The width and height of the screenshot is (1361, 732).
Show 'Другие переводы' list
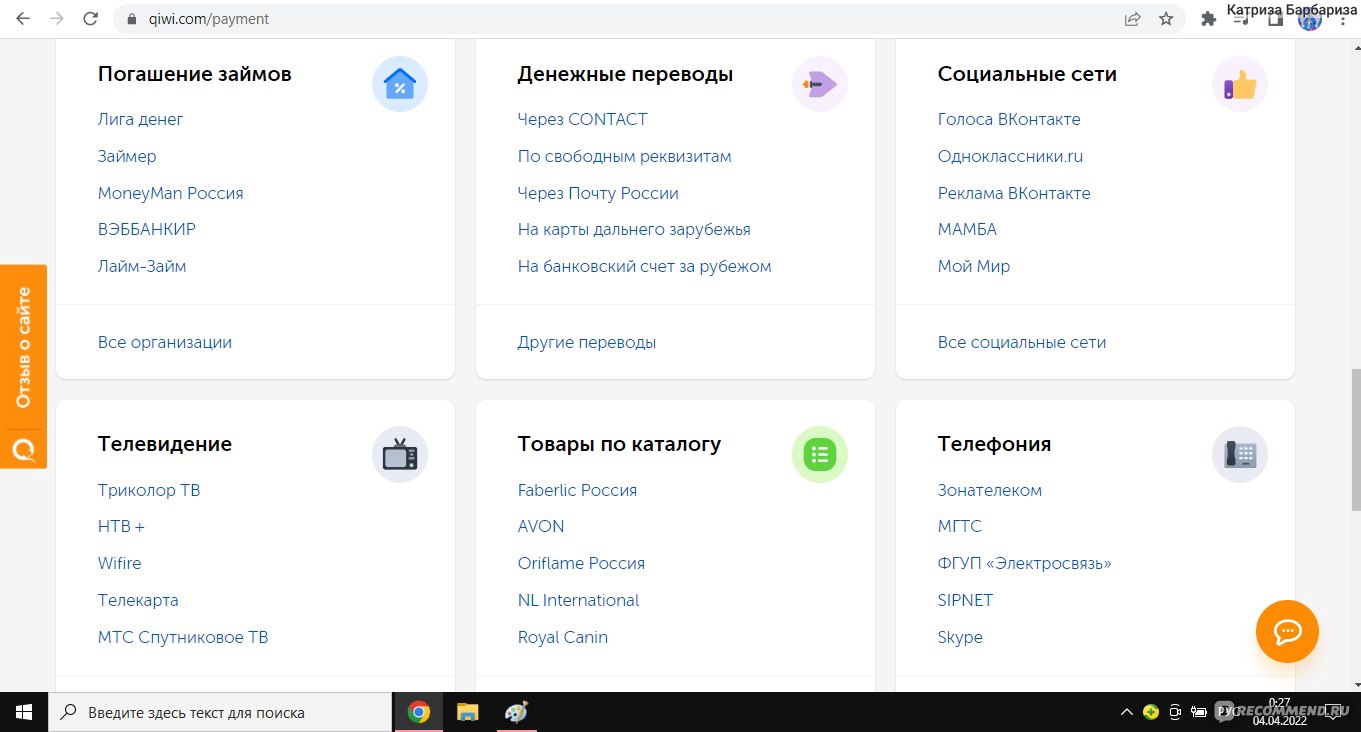[x=587, y=342]
